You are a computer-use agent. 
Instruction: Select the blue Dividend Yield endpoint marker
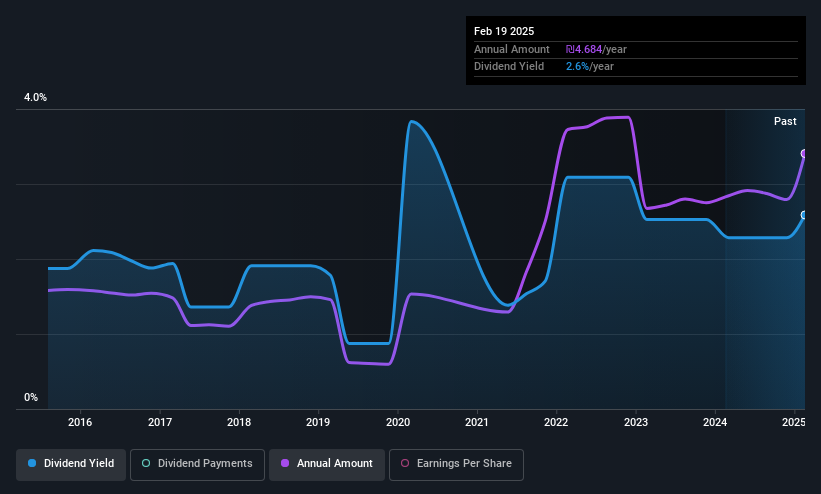point(804,215)
